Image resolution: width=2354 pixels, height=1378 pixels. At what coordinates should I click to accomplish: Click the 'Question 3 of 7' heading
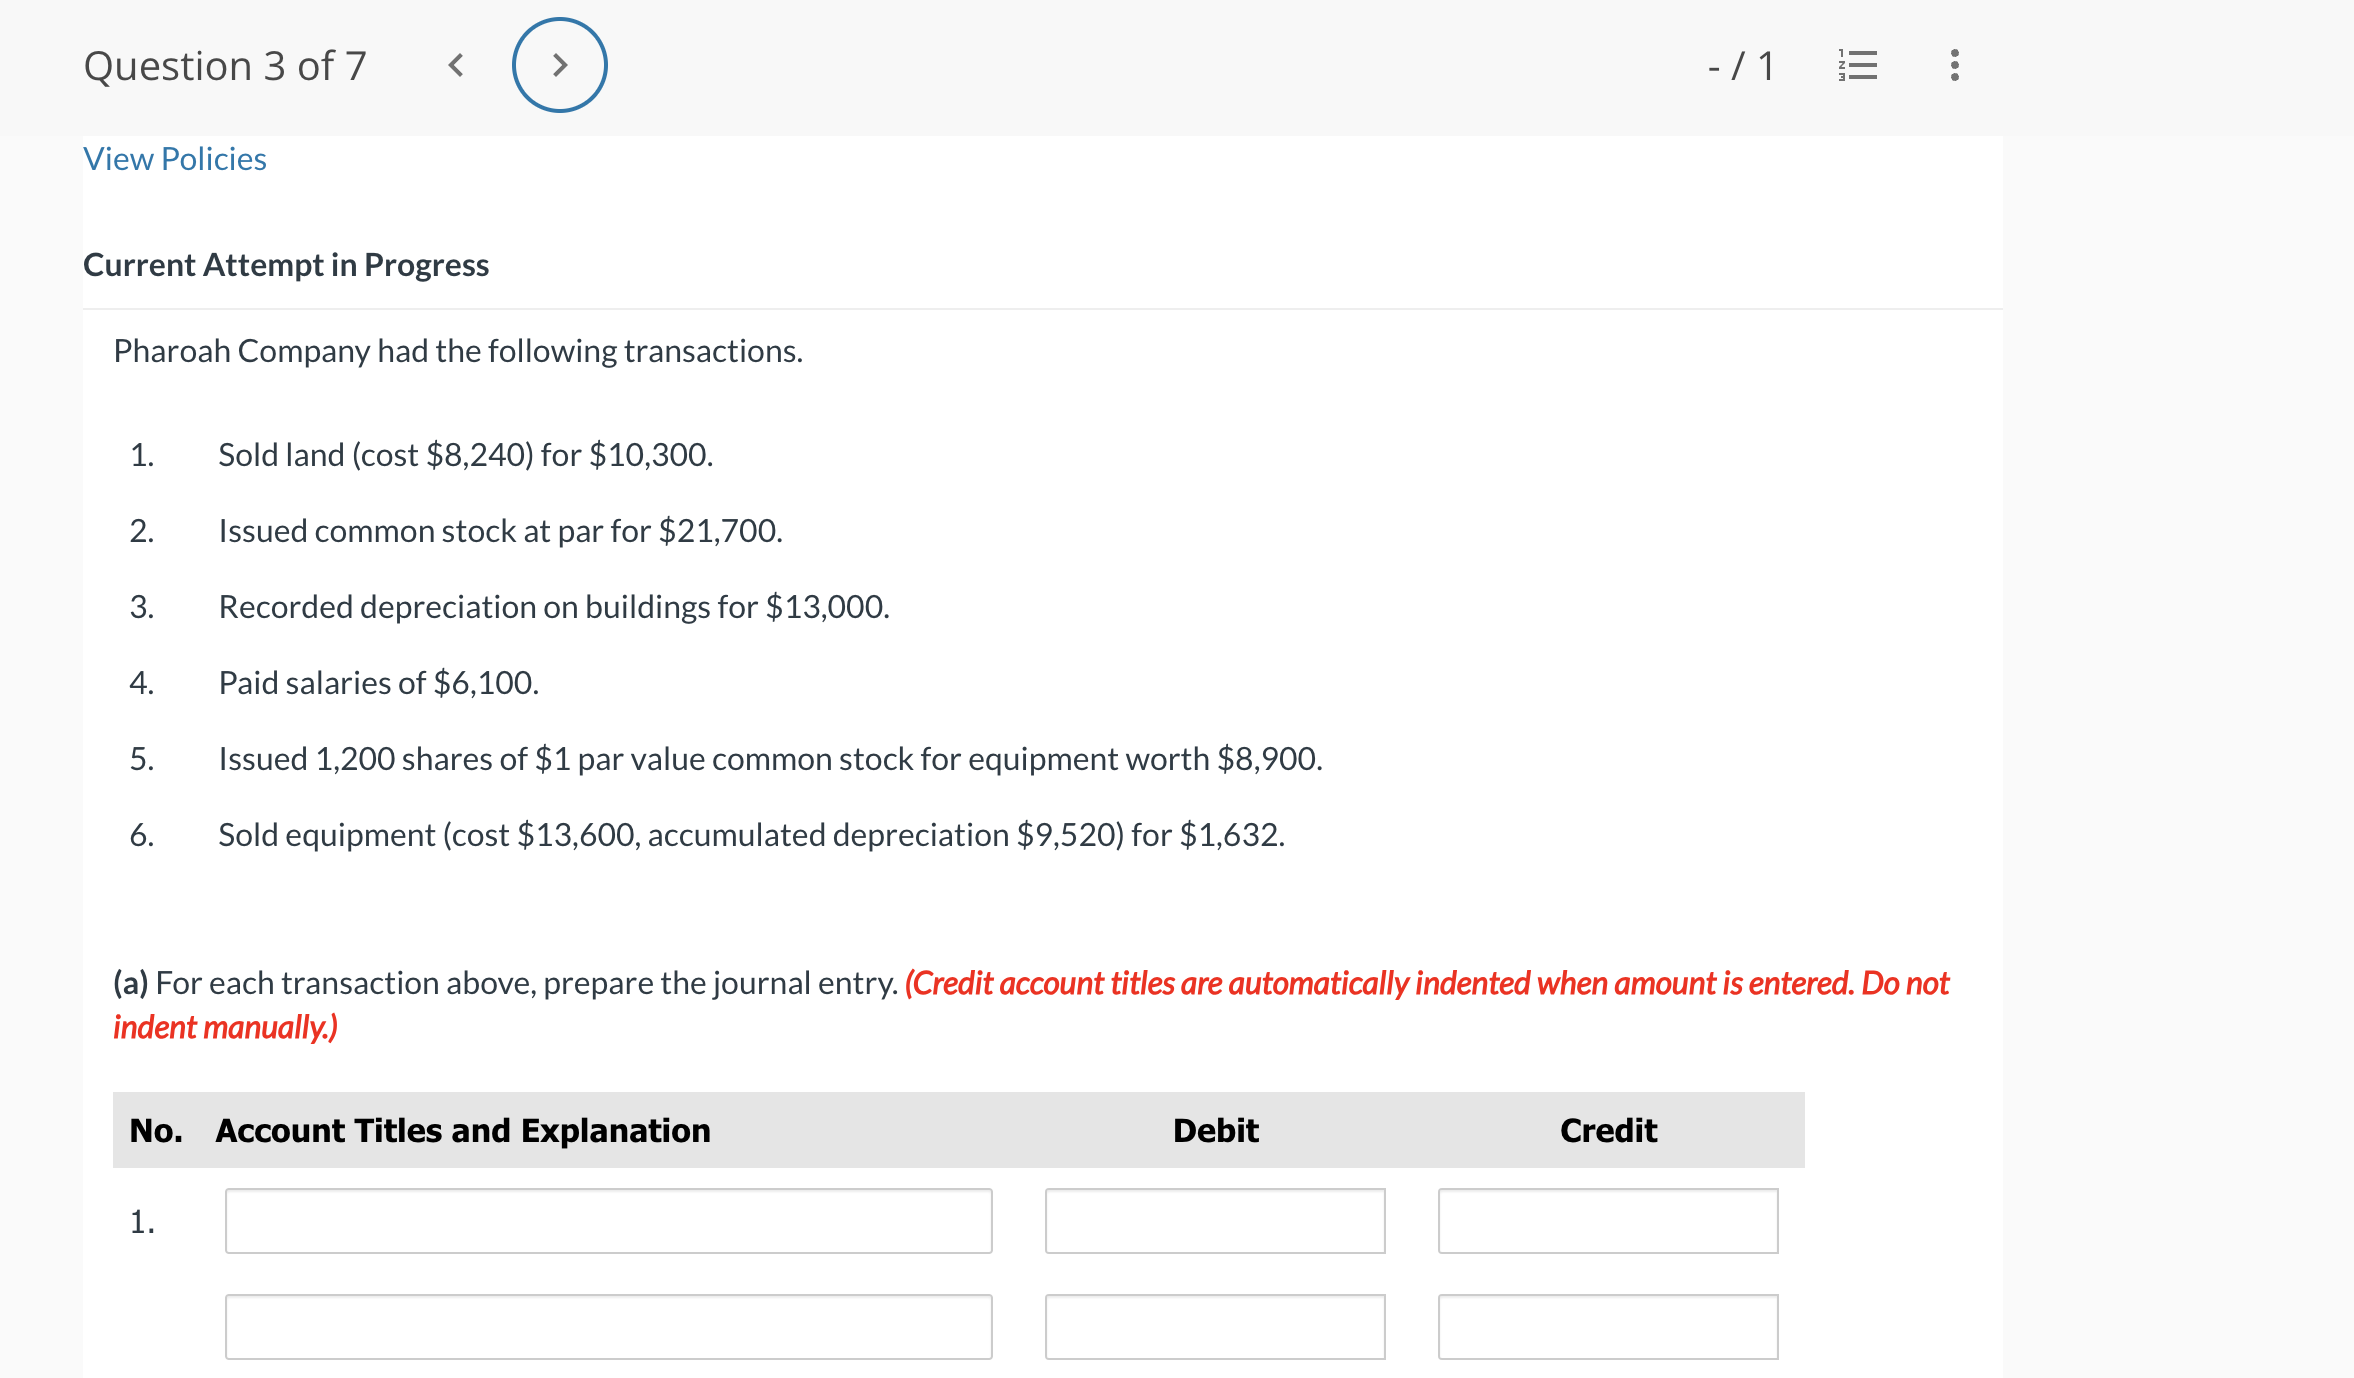(x=225, y=66)
